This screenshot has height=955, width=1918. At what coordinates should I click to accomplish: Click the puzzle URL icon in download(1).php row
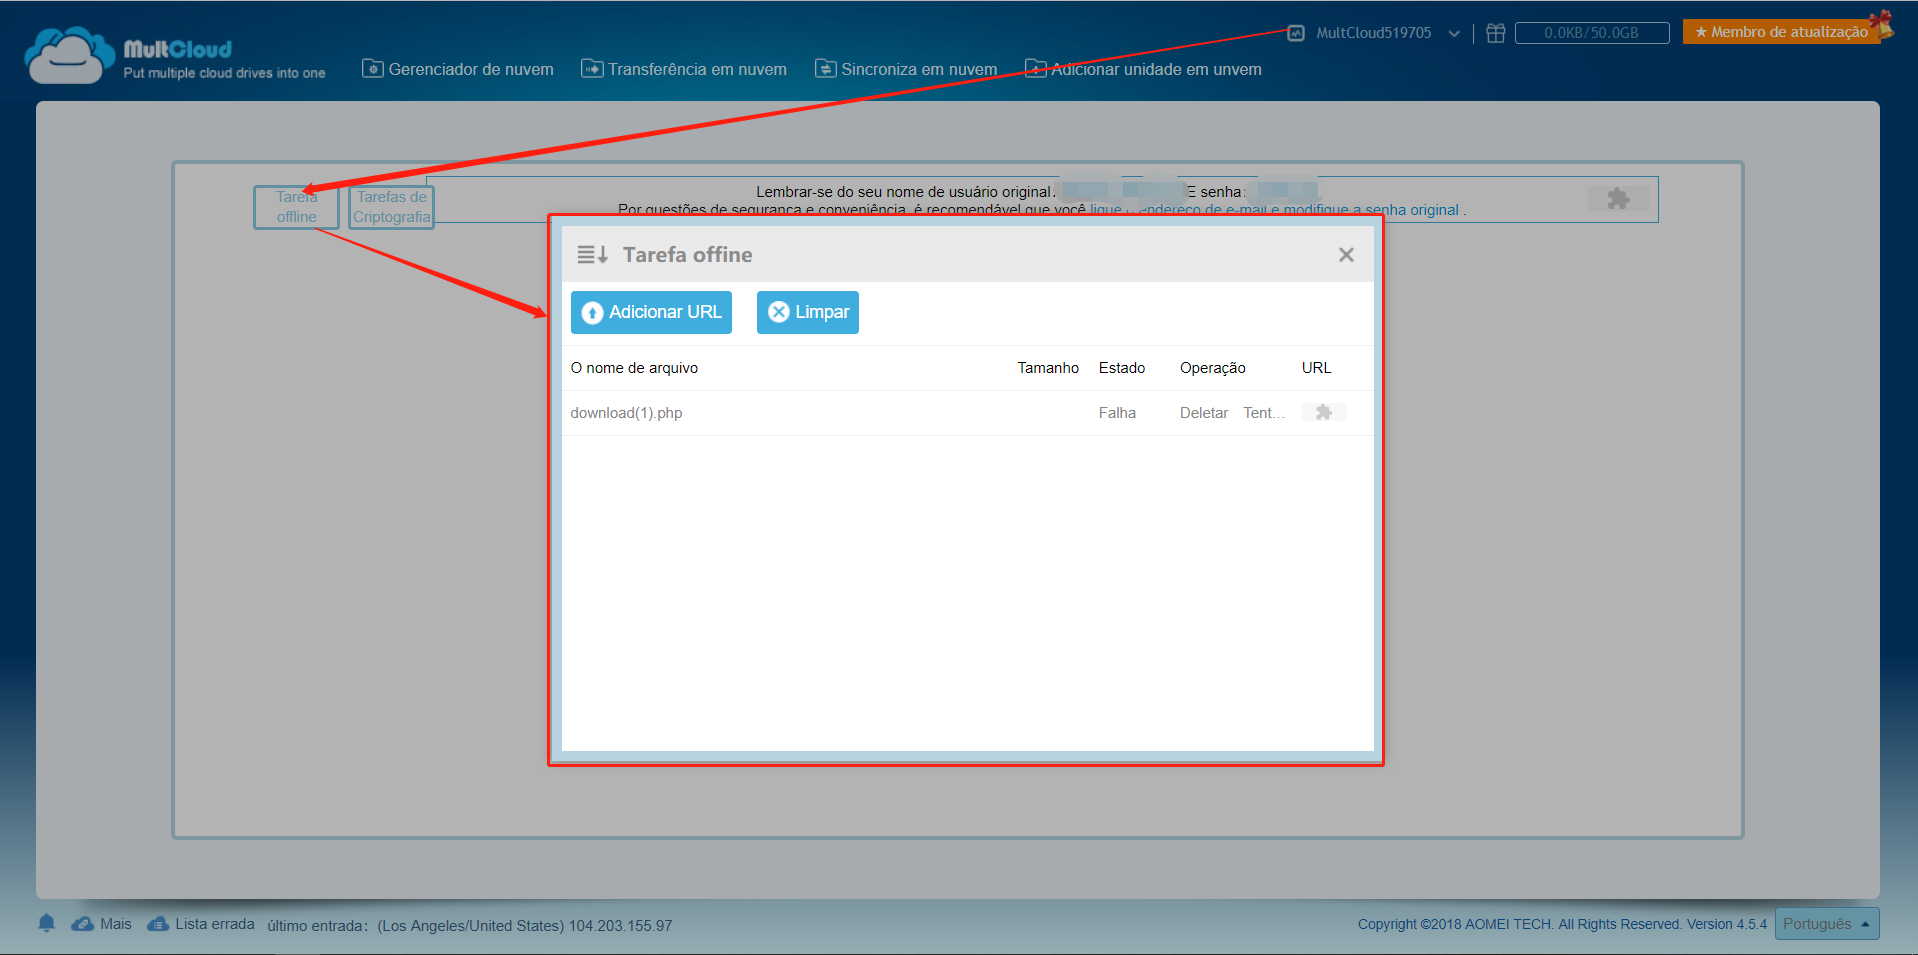(1324, 412)
